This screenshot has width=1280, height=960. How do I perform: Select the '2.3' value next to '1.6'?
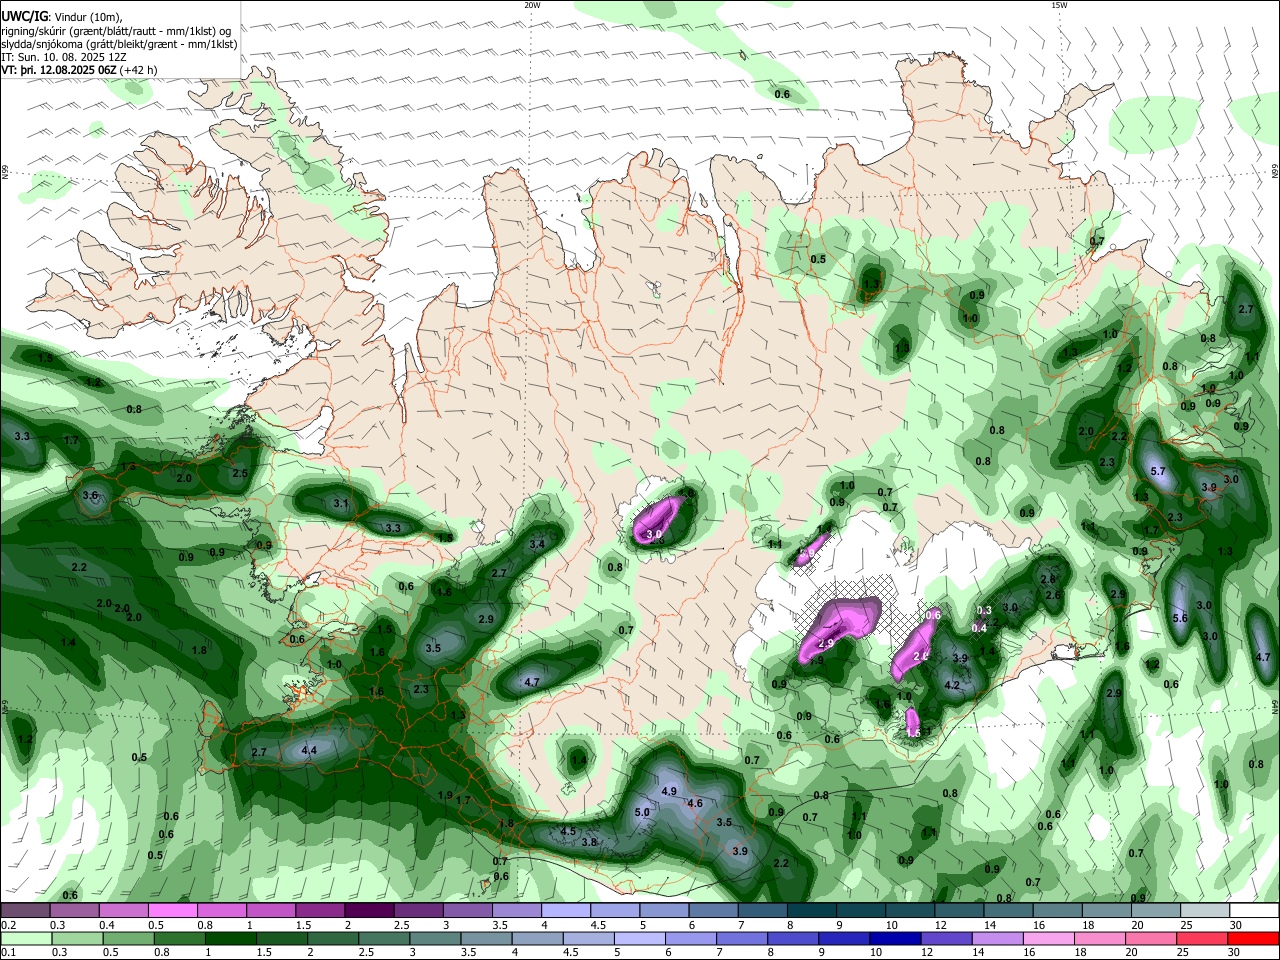click(x=421, y=689)
